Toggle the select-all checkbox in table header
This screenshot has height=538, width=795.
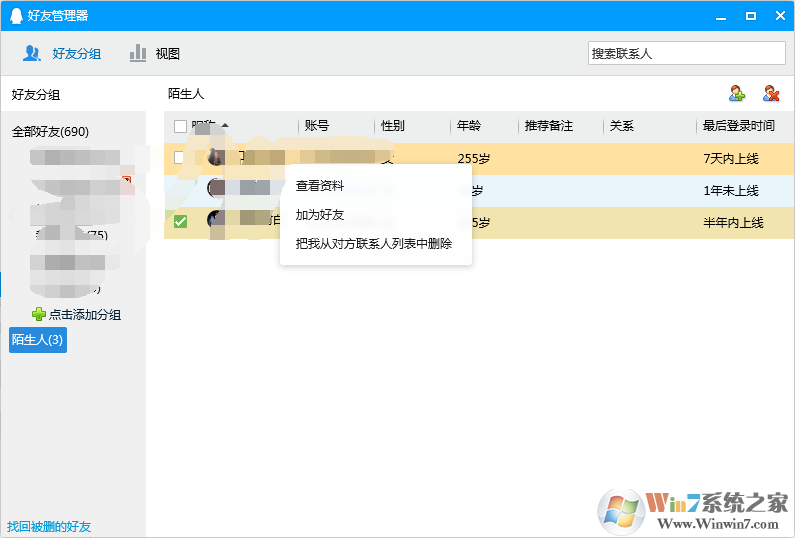coord(180,126)
